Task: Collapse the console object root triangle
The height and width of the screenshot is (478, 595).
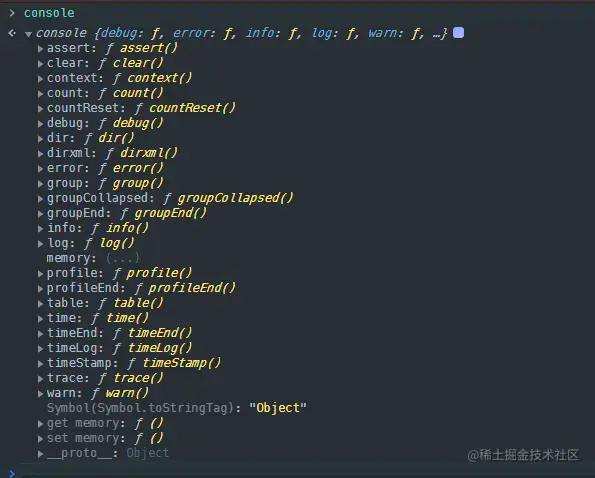Action: tap(28, 34)
